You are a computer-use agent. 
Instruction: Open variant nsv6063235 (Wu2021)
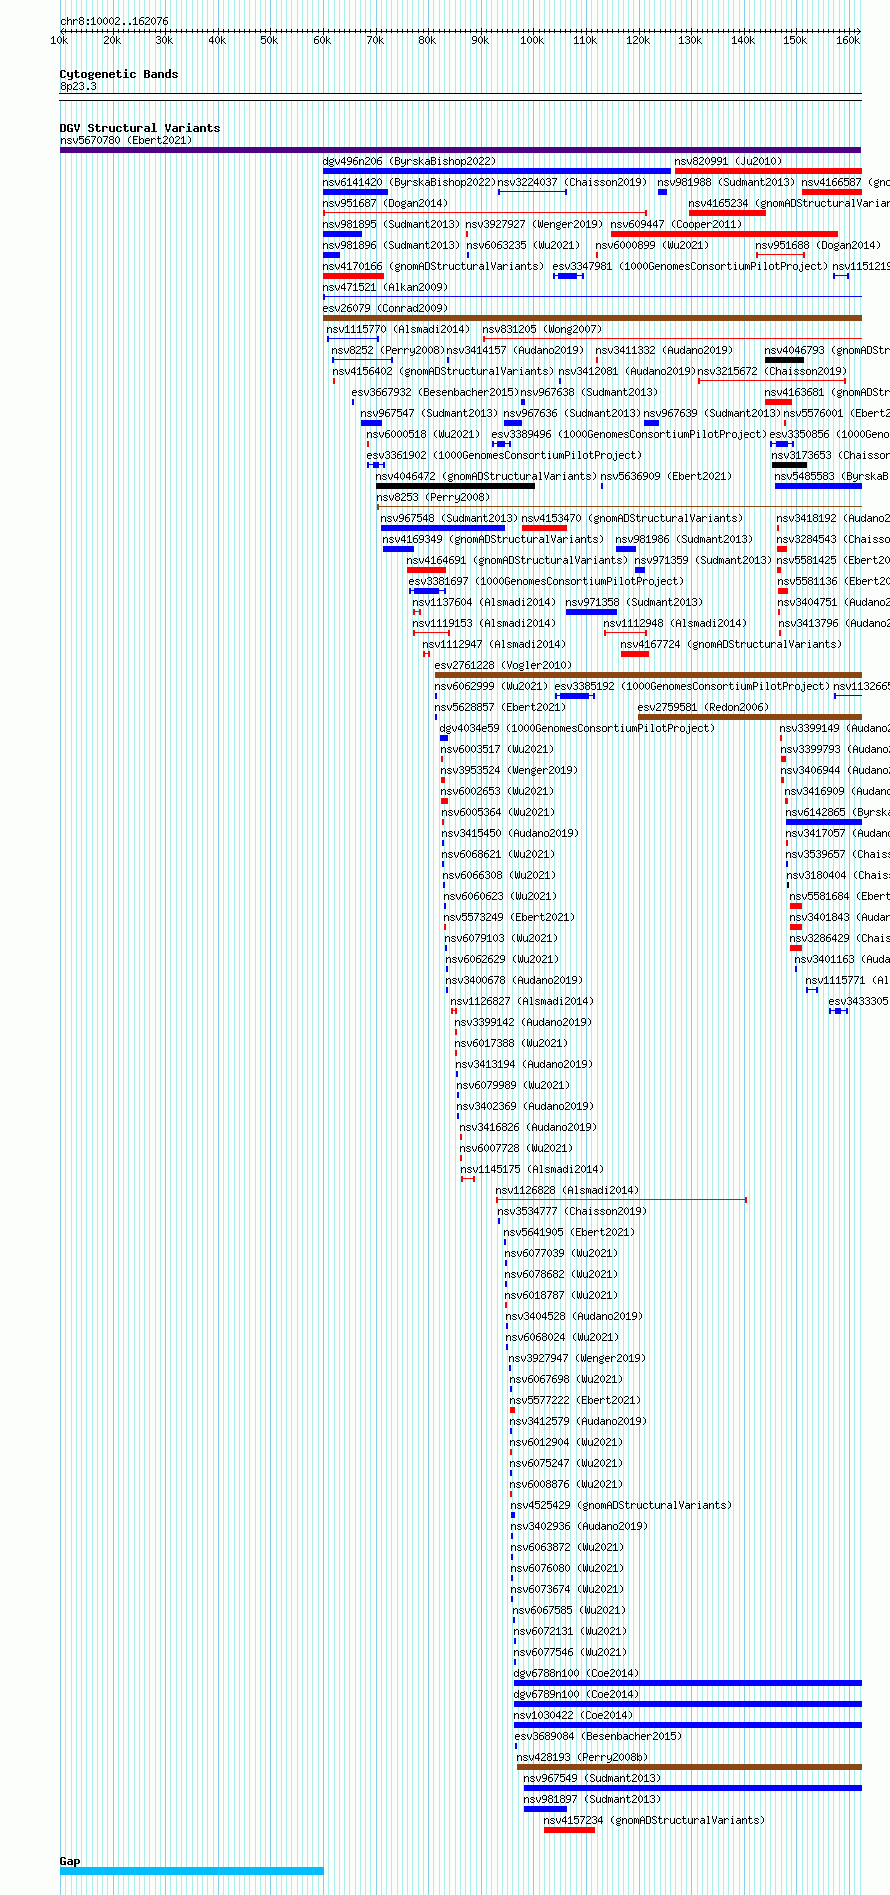pos(523,245)
